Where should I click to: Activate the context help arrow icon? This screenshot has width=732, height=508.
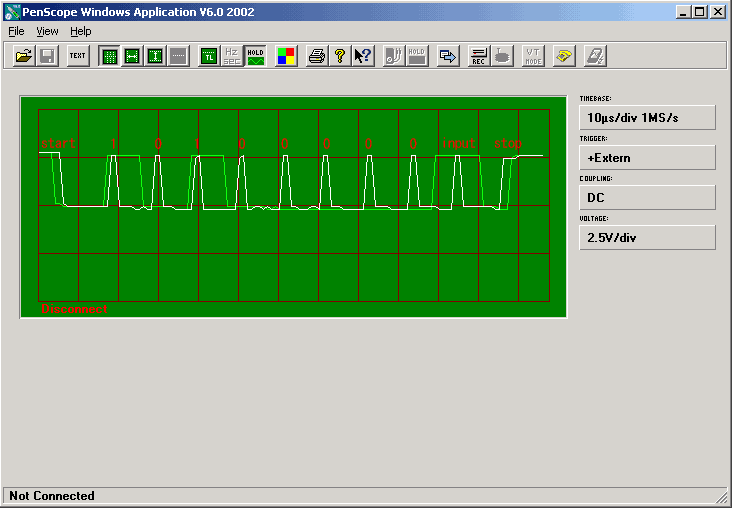[x=363, y=56]
